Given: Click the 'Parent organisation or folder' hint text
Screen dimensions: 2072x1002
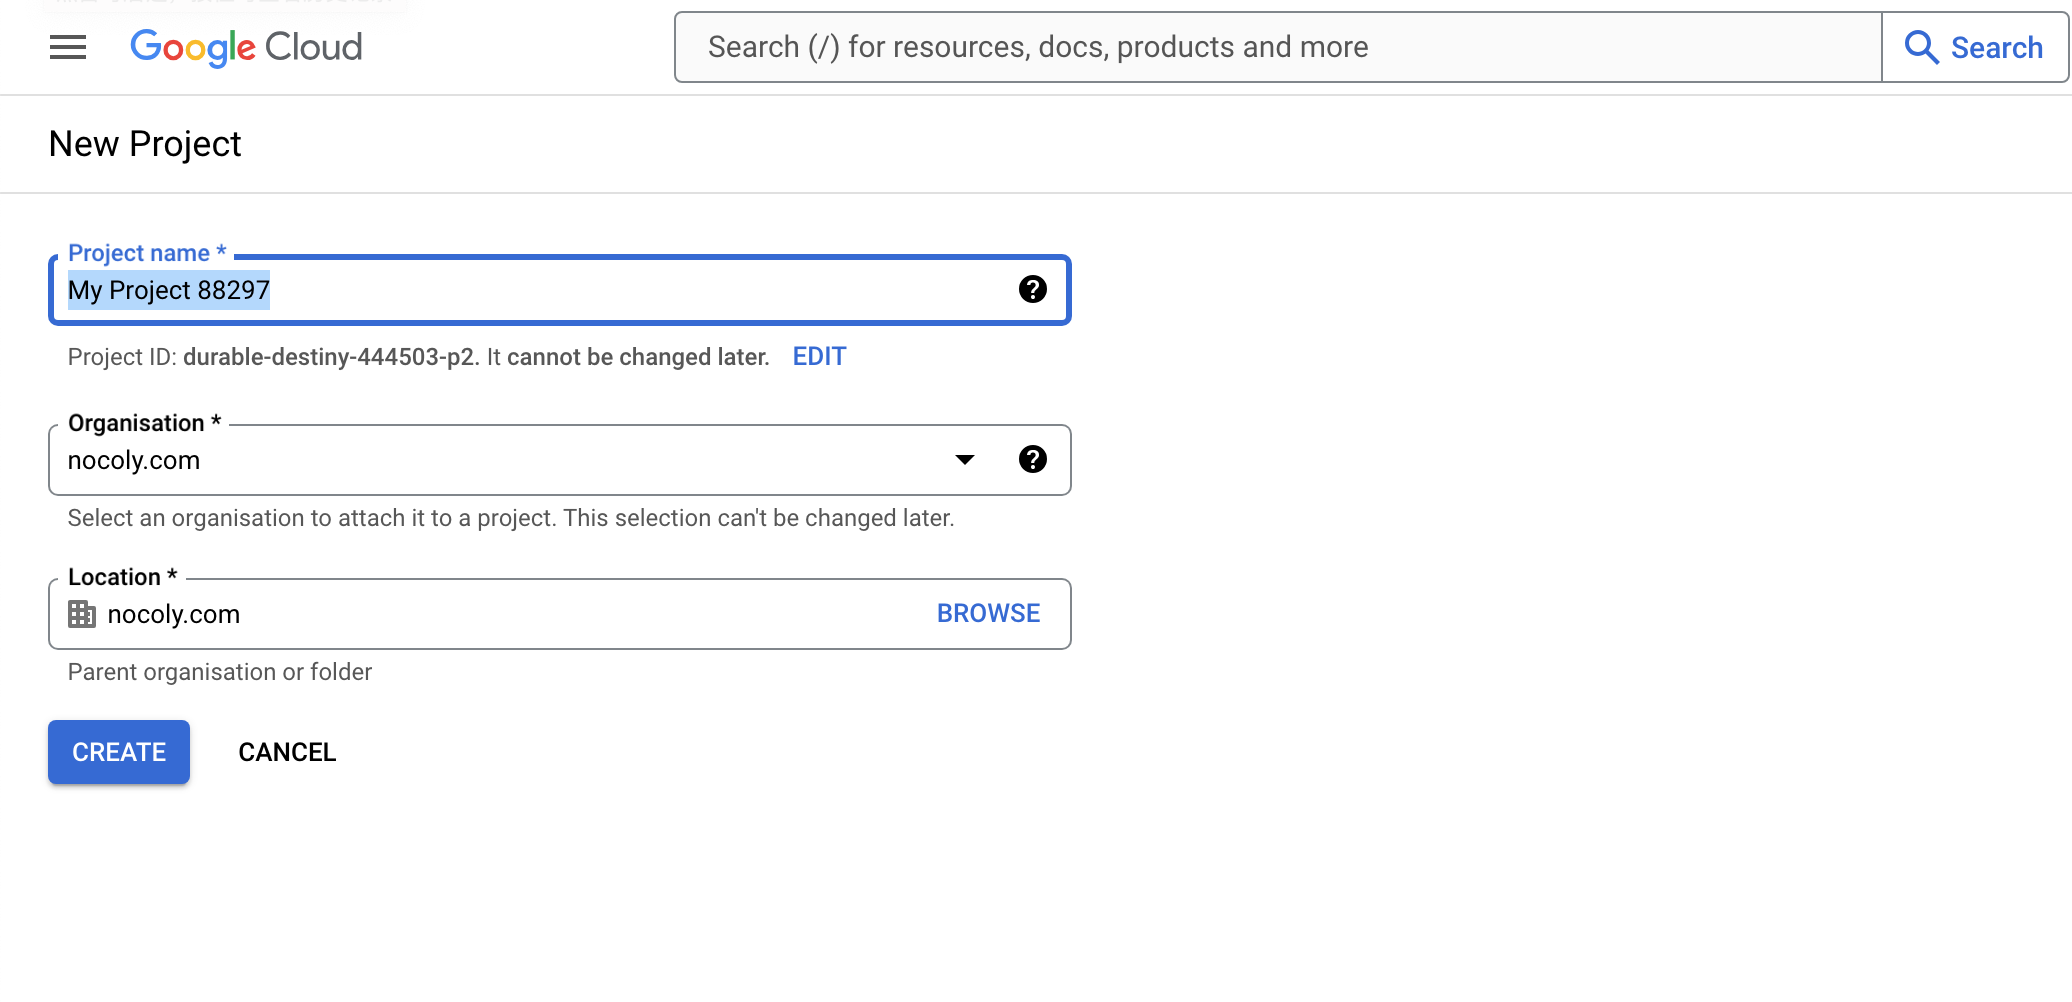Looking at the screenshot, I should 220,672.
